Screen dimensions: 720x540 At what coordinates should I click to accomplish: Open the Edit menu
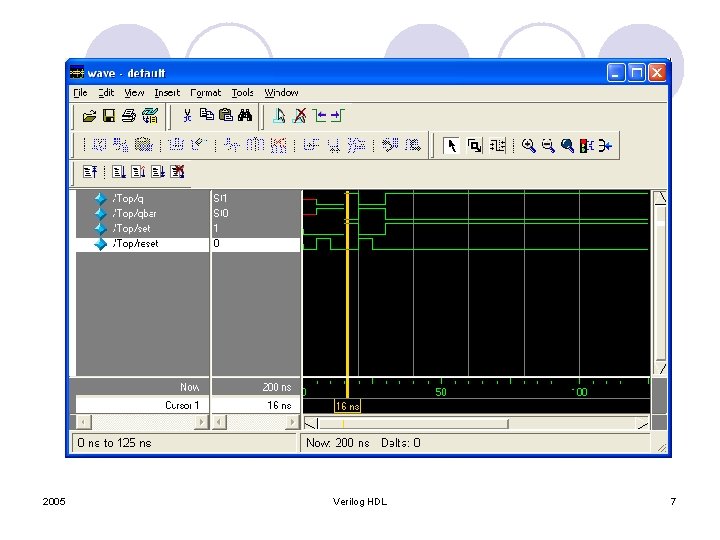pos(106,93)
